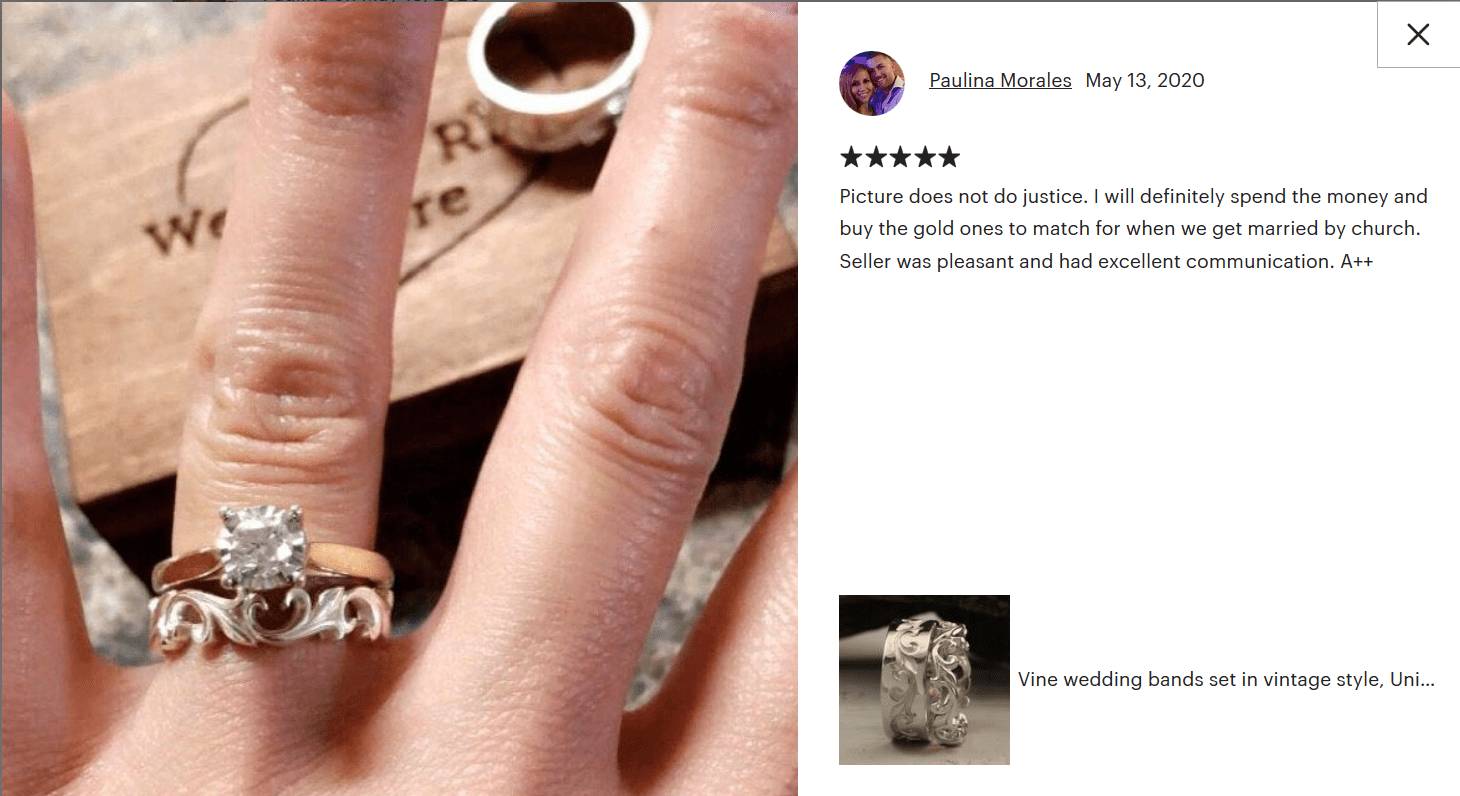Click the third rating star
The image size is (1460, 796).
(x=900, y=157)
